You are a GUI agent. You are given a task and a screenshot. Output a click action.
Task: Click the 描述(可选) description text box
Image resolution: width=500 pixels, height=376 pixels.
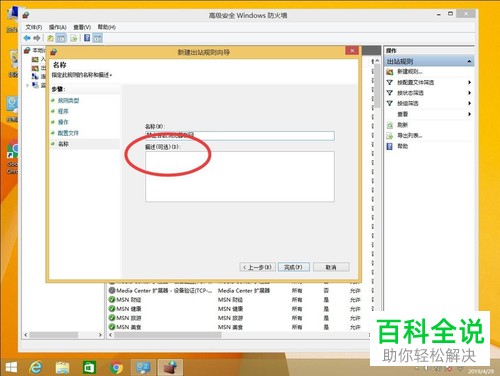(x=240, y=177)
